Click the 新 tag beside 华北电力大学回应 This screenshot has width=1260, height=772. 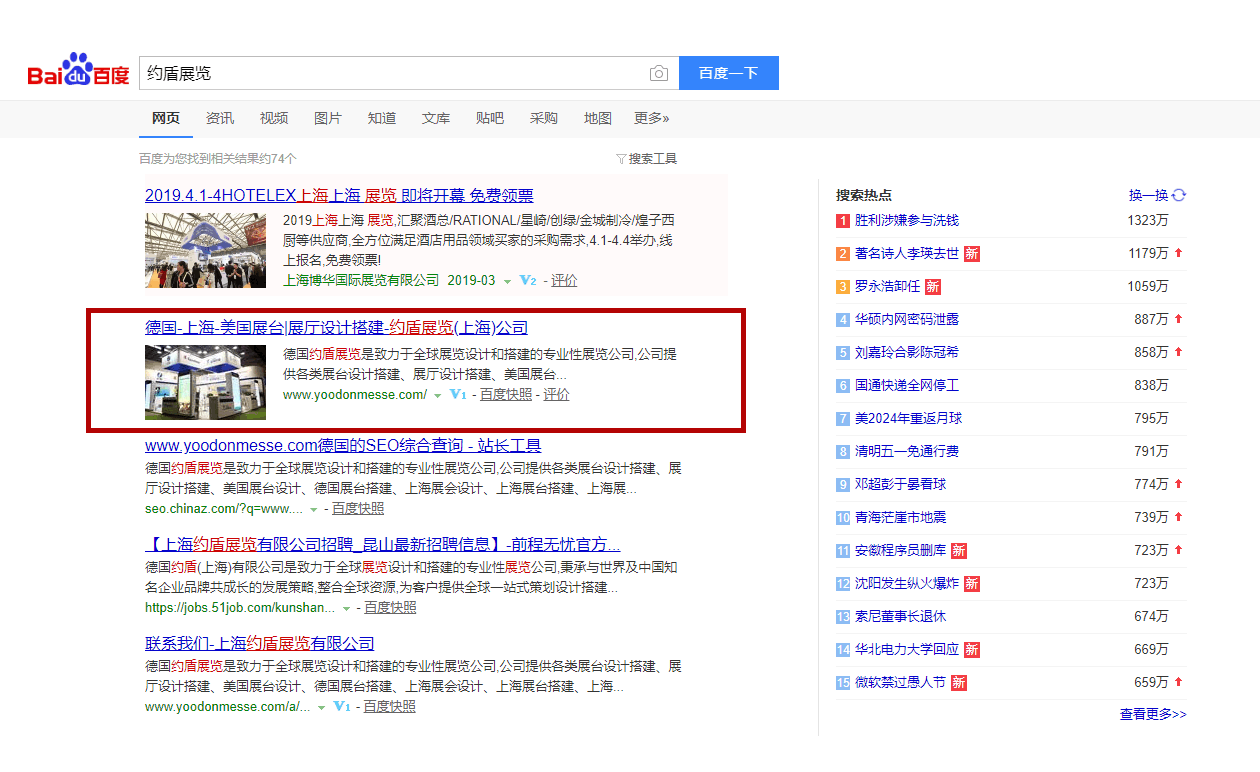coord(972,650)
